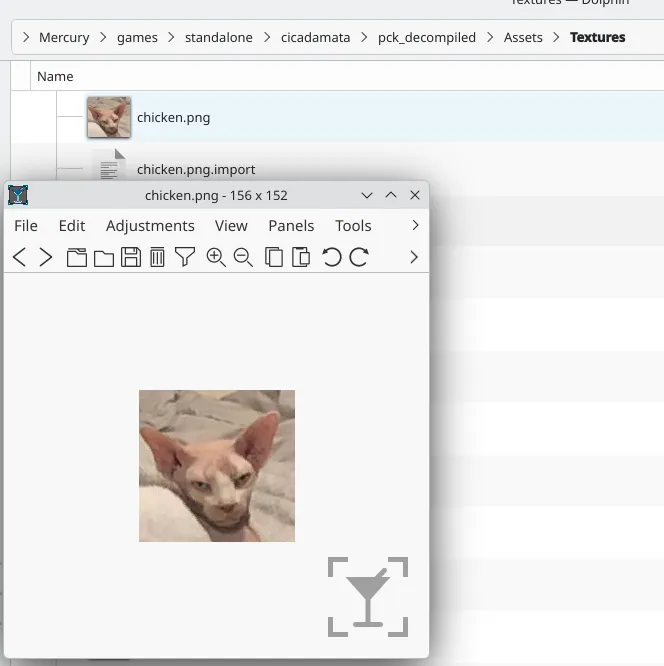Expand breadcrumb arrow after pck_decompiled

(490, 37)
